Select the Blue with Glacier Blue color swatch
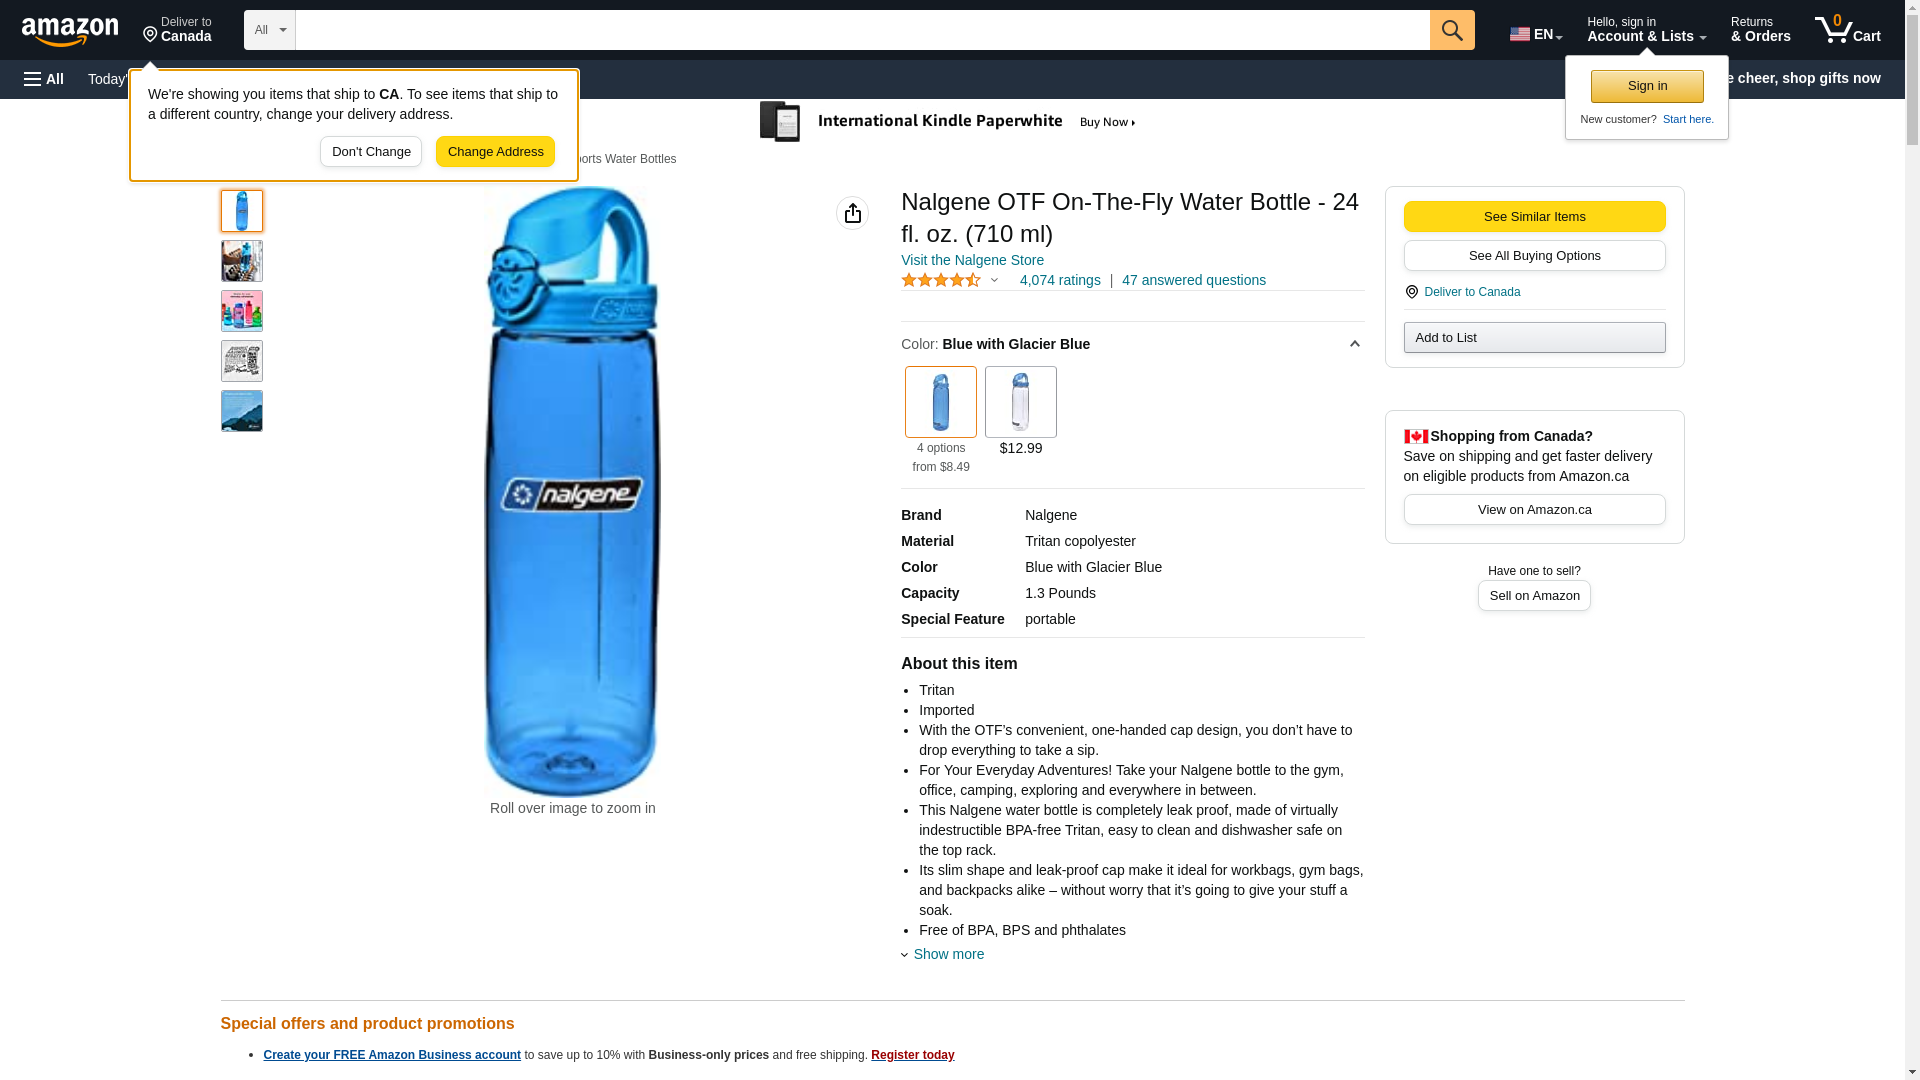This screenshot has width=1920, height=1080. (940, 402)
